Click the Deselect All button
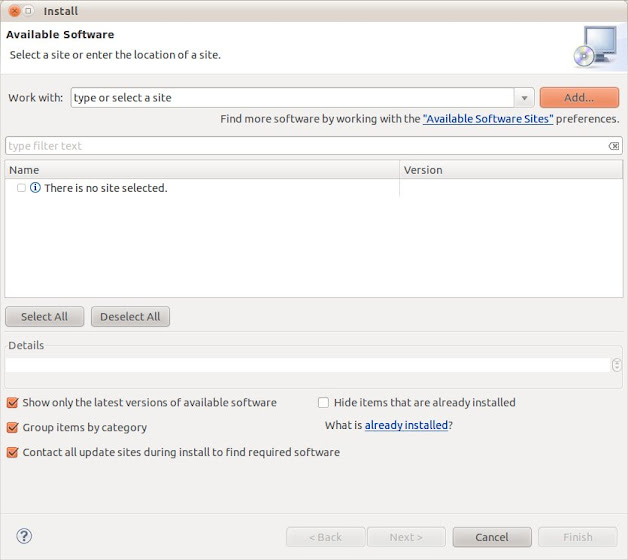The width and height of the screenshot is (628, 560). 130,317
